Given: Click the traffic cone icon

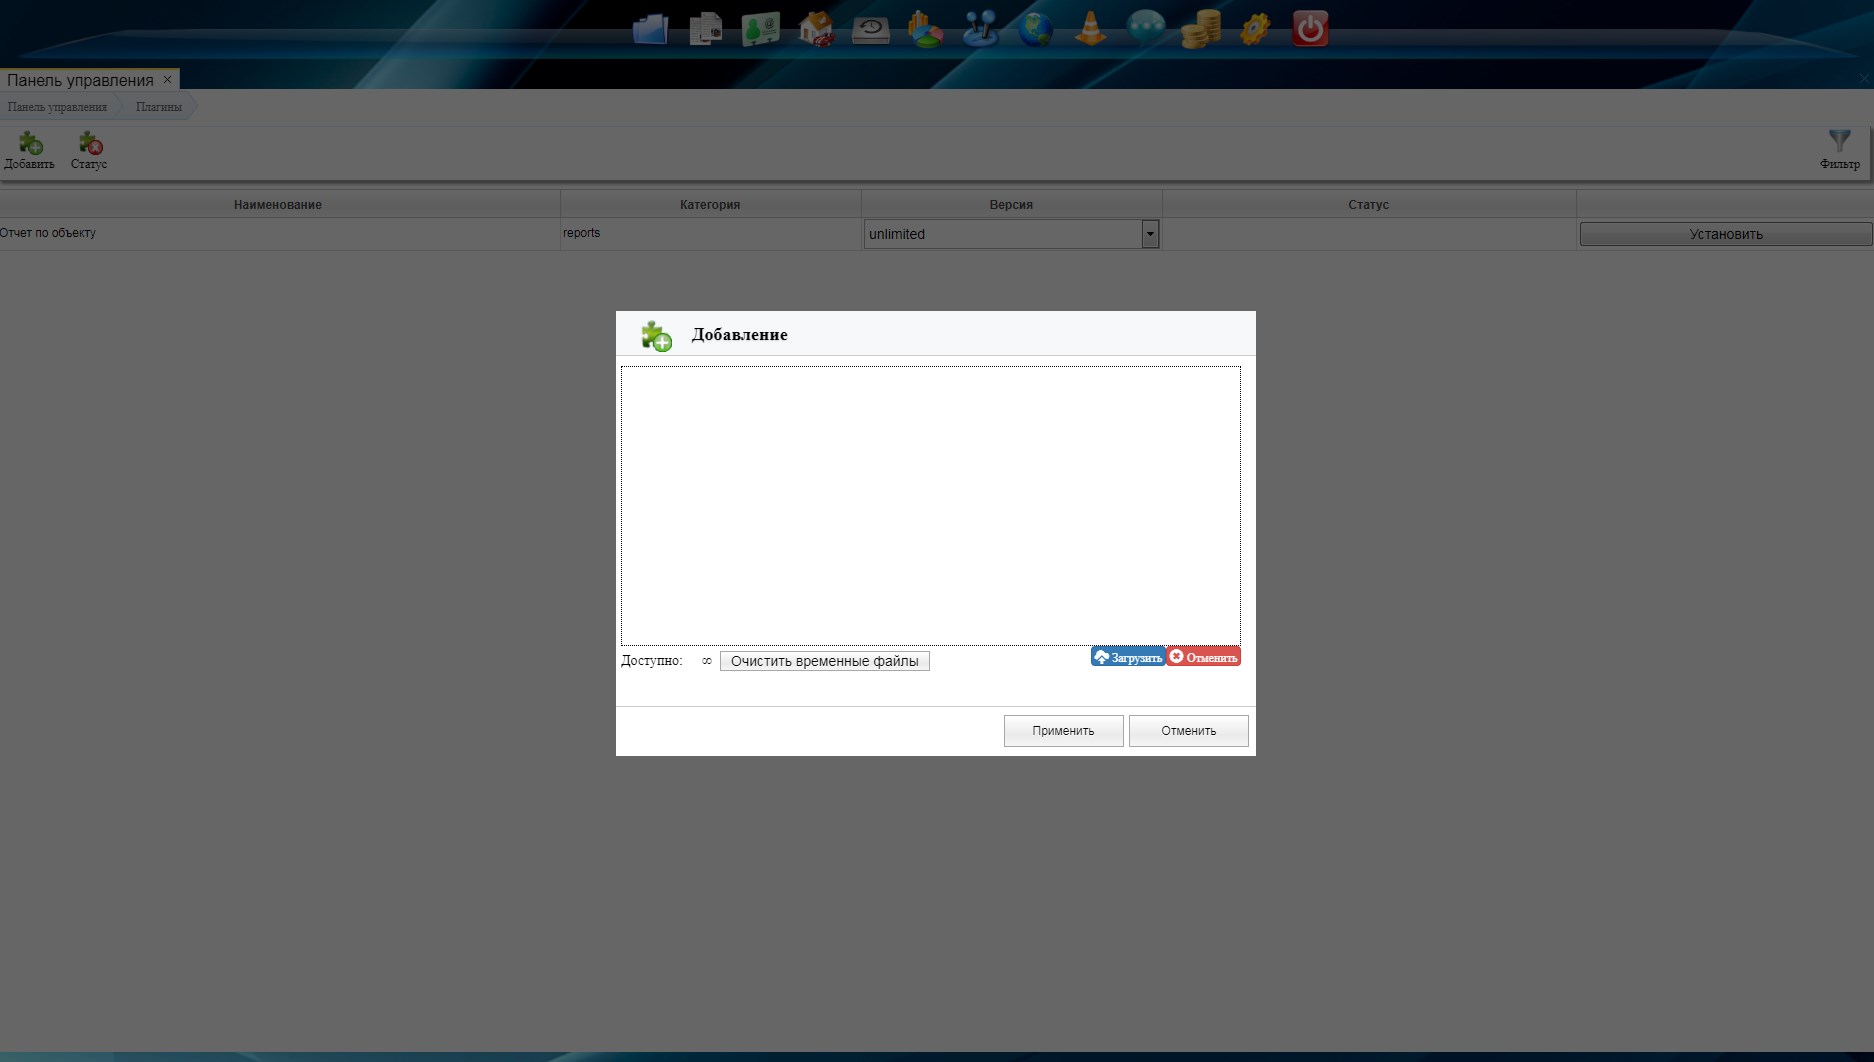Looking at the screenshot, I should [1090, 29].
